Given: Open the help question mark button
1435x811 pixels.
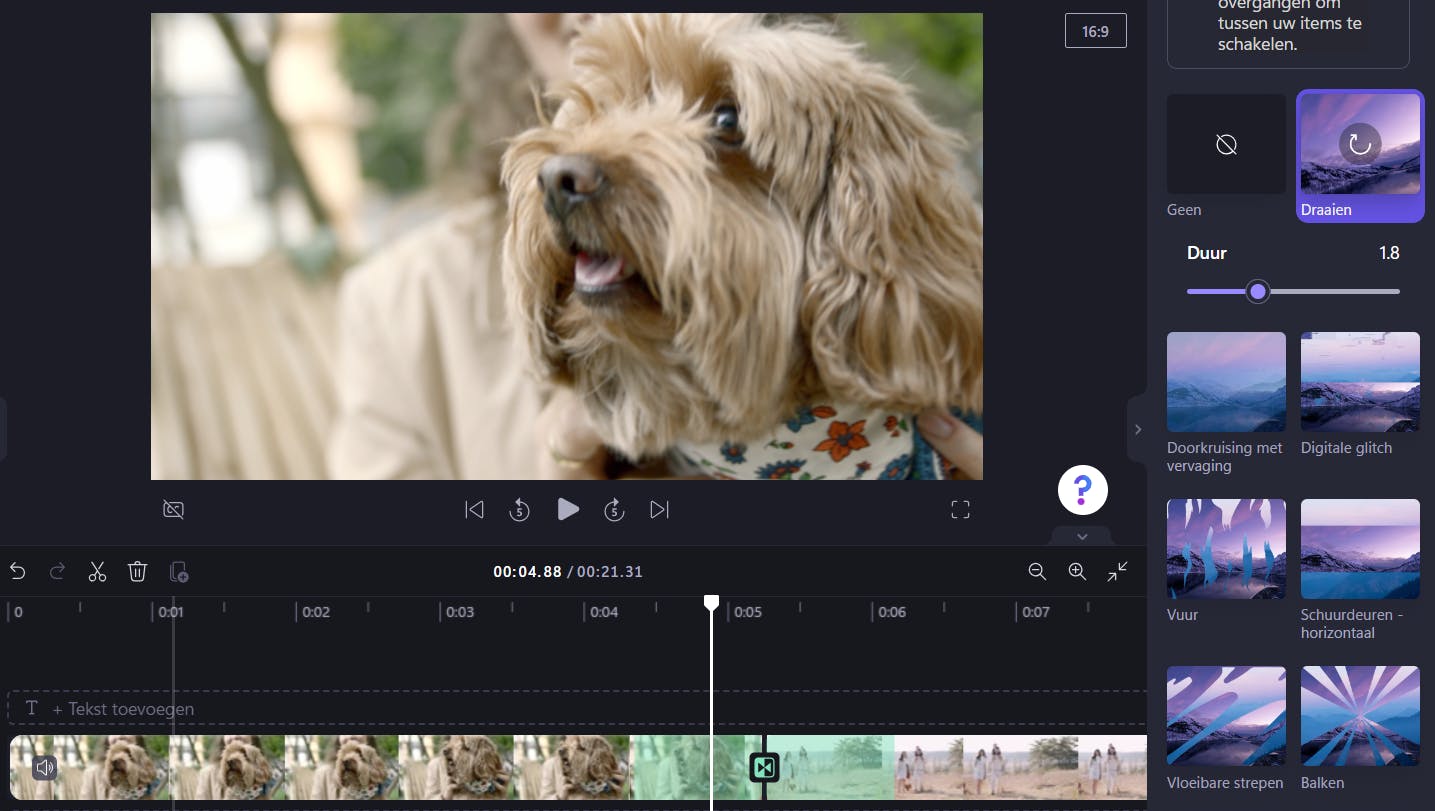Looking at the screenshot, I should pos(1082,490).
